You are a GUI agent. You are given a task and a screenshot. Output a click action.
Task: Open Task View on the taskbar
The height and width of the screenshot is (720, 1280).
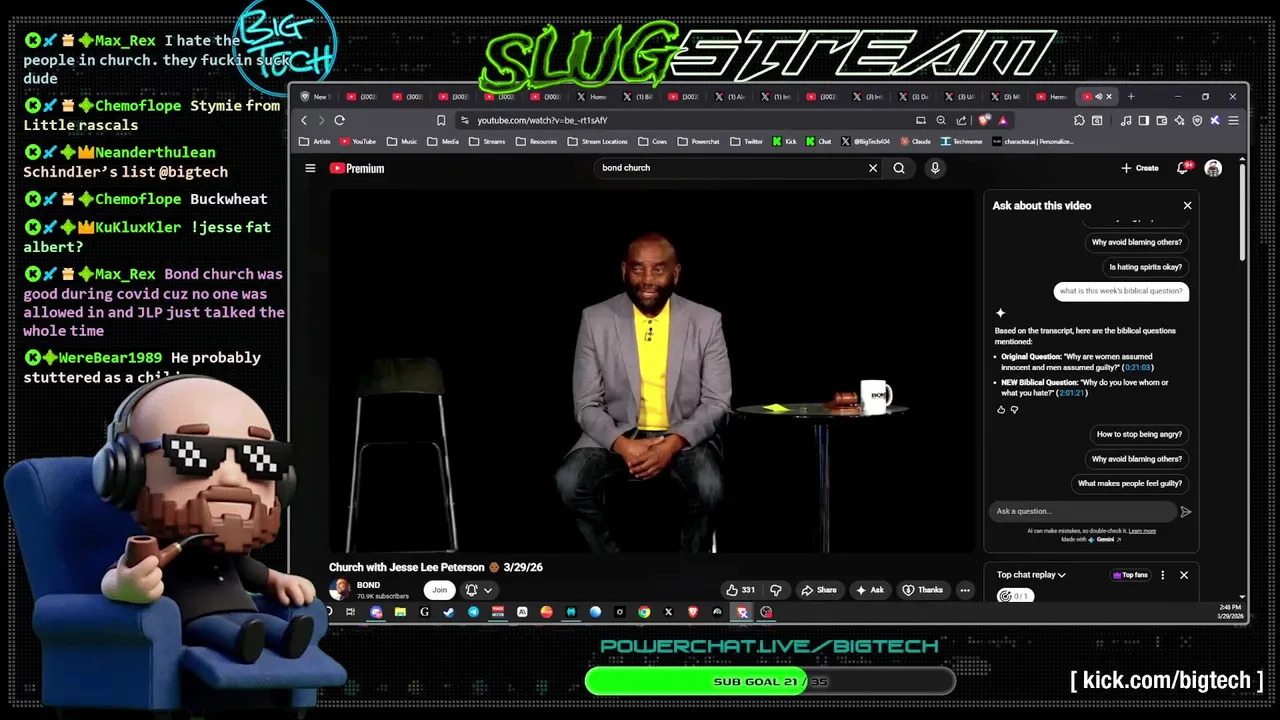(x=350, y=612)
